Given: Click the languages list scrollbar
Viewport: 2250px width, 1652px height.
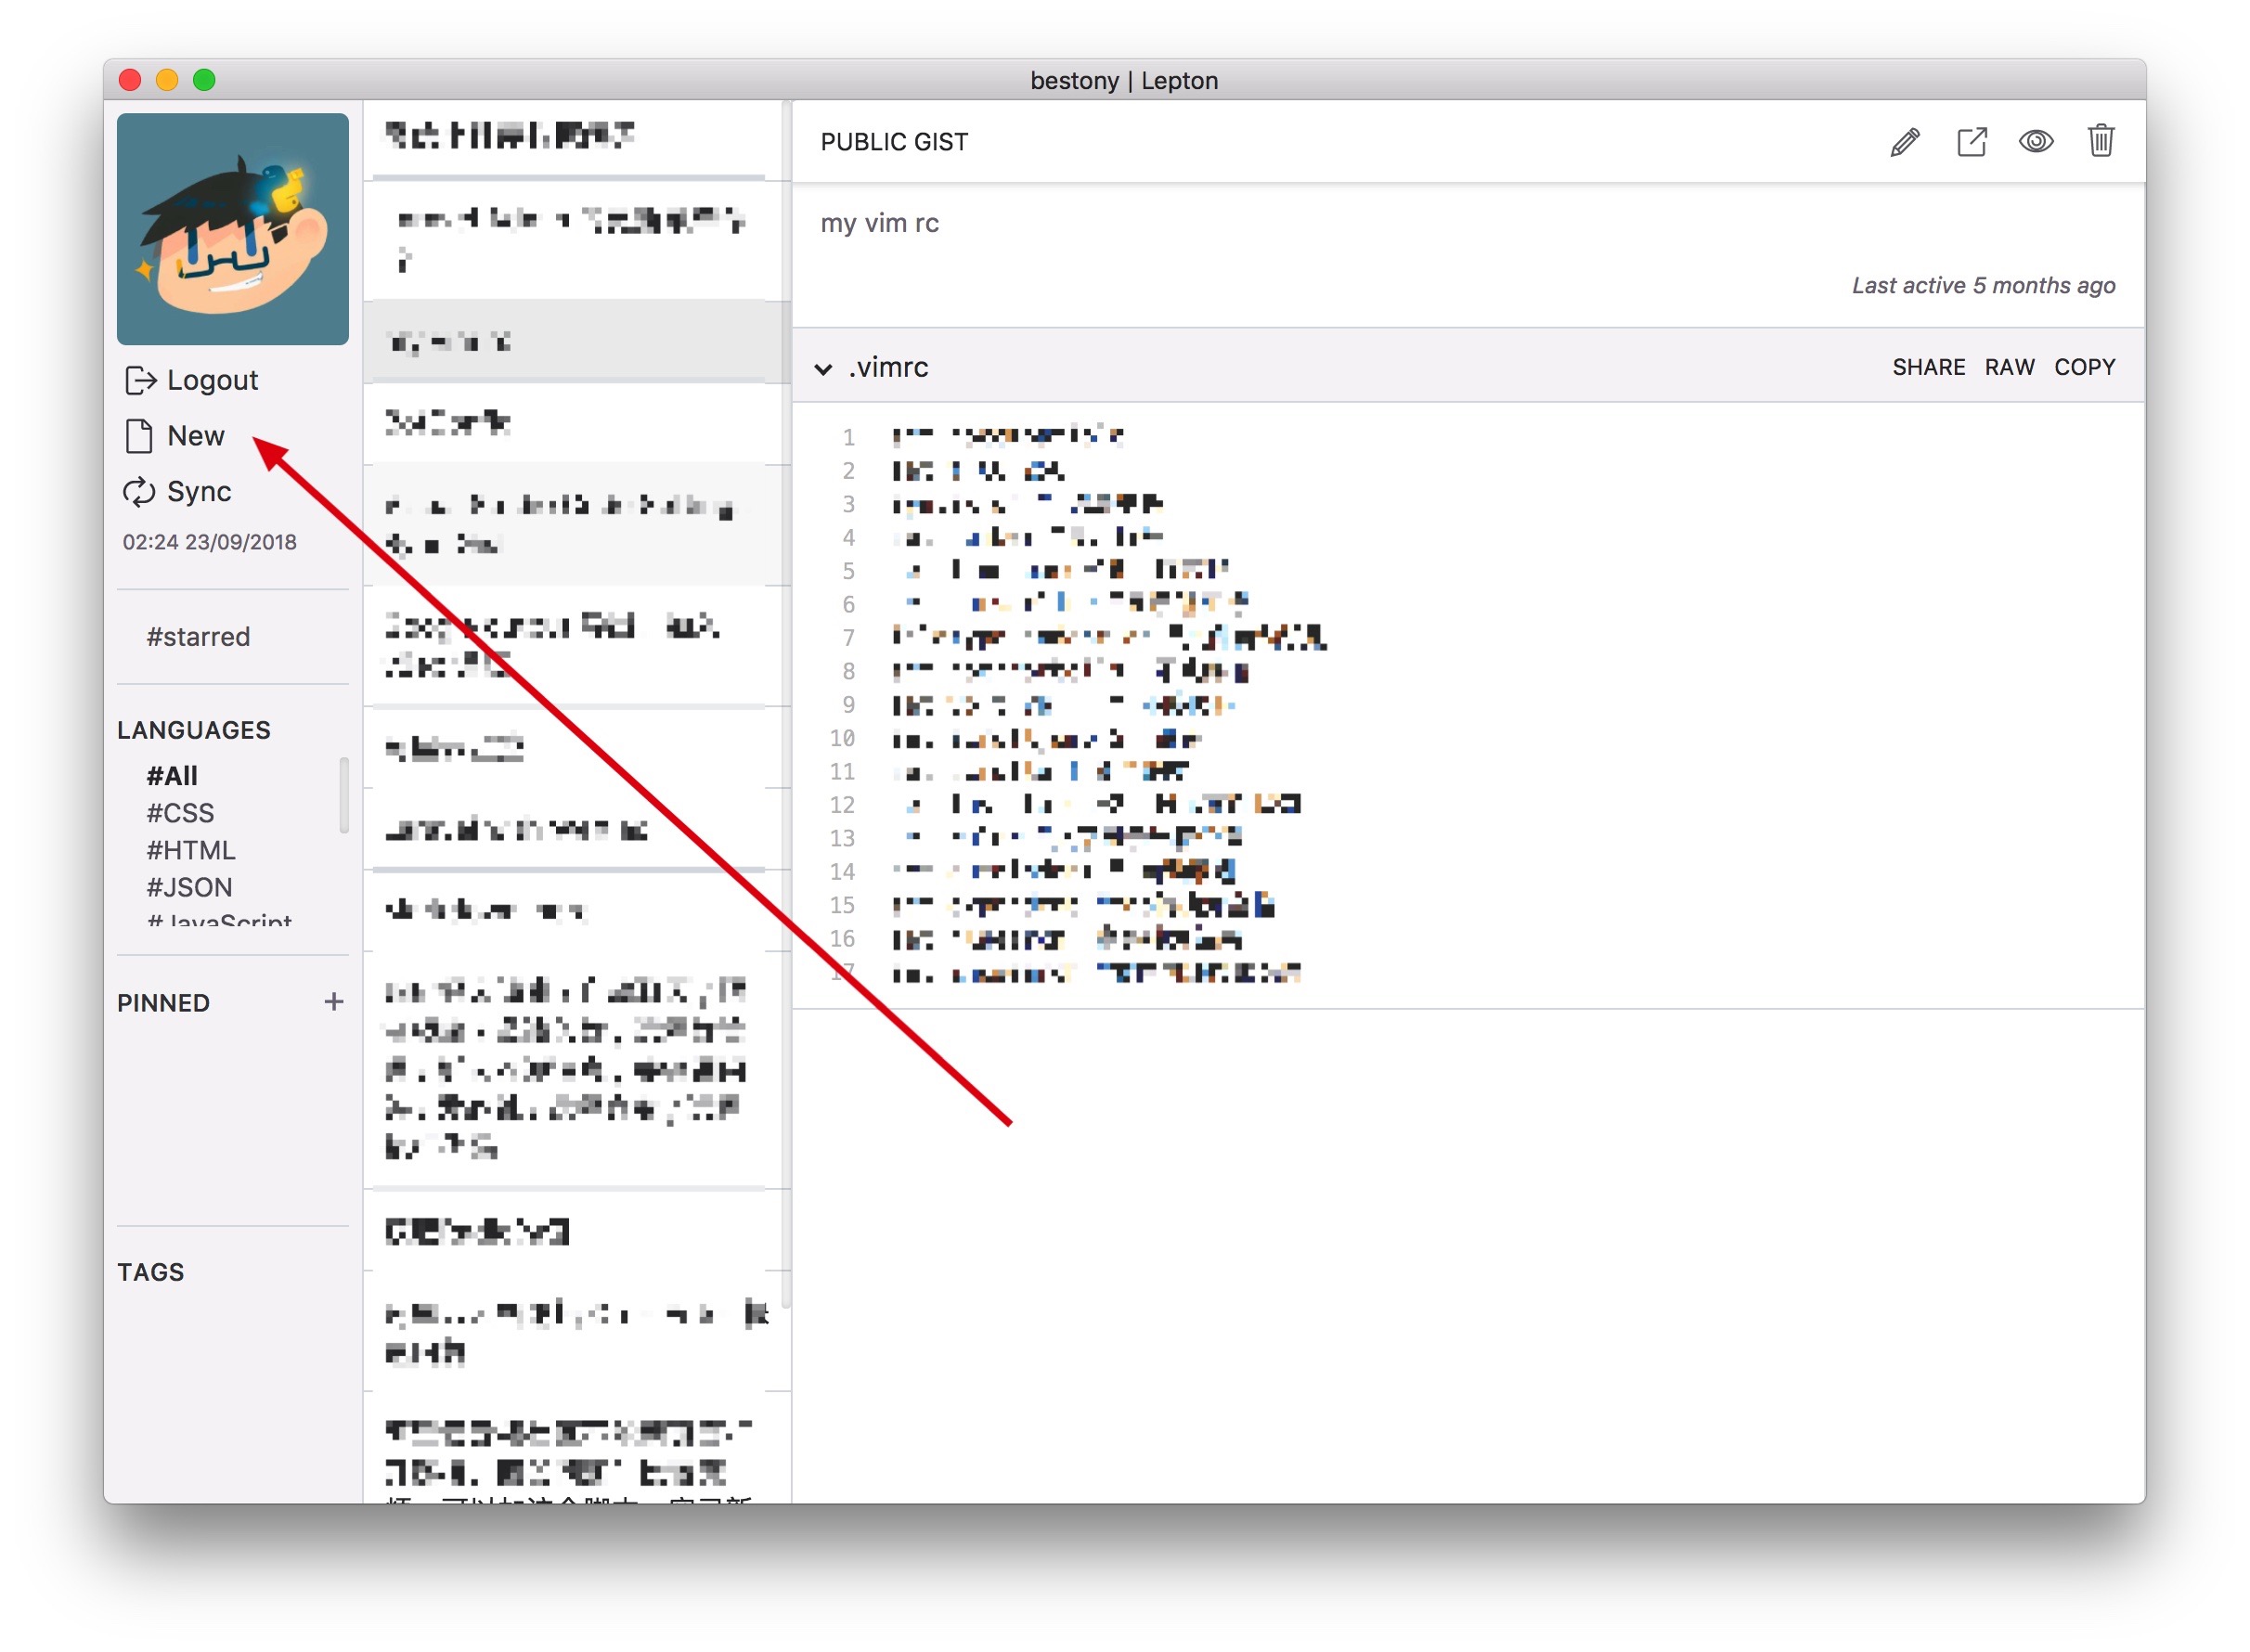Looking at the screenshot, I should (x=344, y=795).
